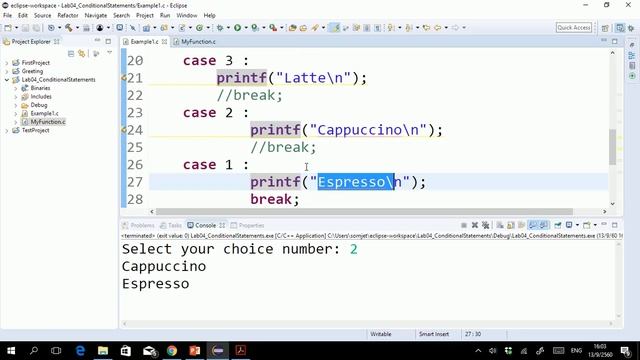Open PowerPoint from taskbar
This screenshot has width=640, height=360.
pyautogui.click(x=195, y=351)
